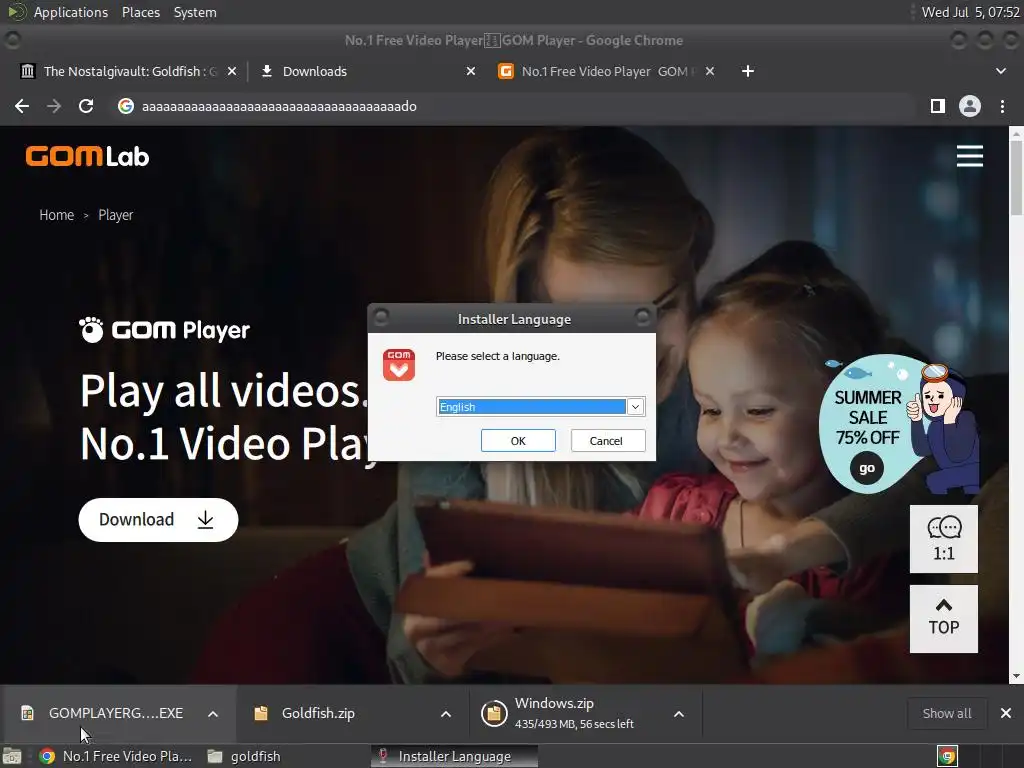This screenshot has height=768, width=1024.
Task: Open the GOM Lab hamburger menu
Action: [x=970, y=156]
